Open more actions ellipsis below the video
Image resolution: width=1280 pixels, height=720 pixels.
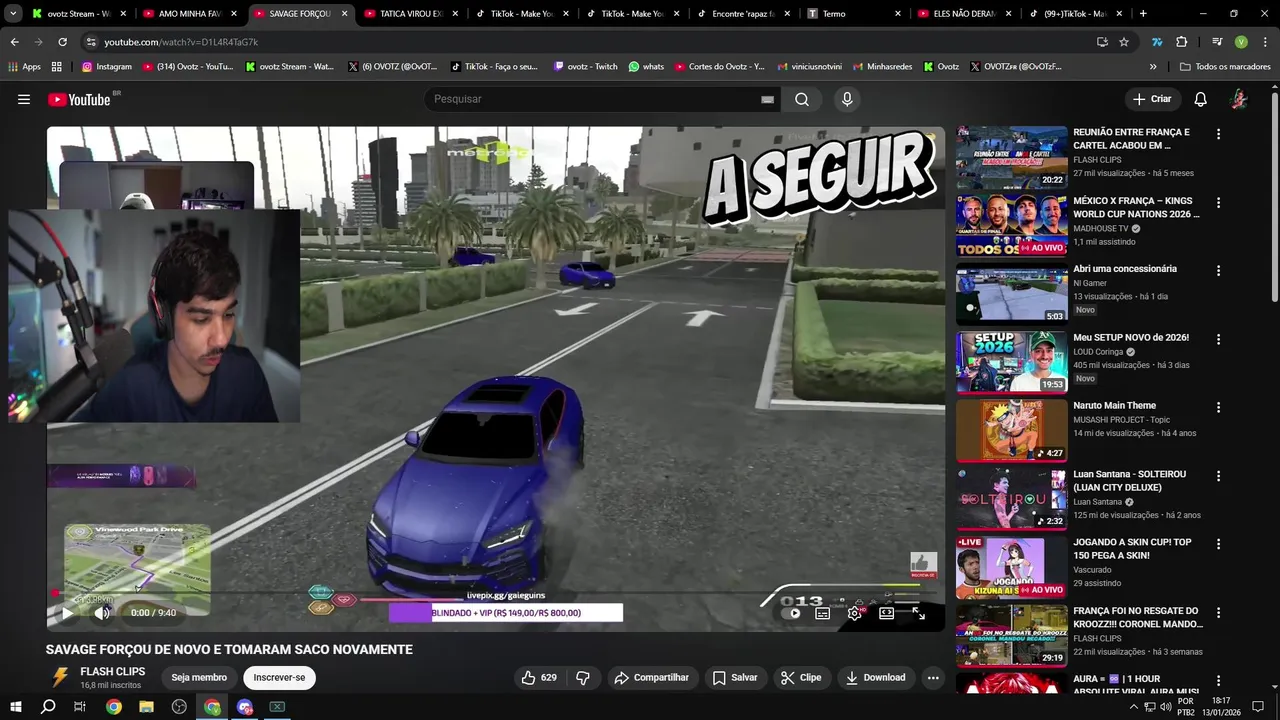pyautogui.click(x=933, y=677)
